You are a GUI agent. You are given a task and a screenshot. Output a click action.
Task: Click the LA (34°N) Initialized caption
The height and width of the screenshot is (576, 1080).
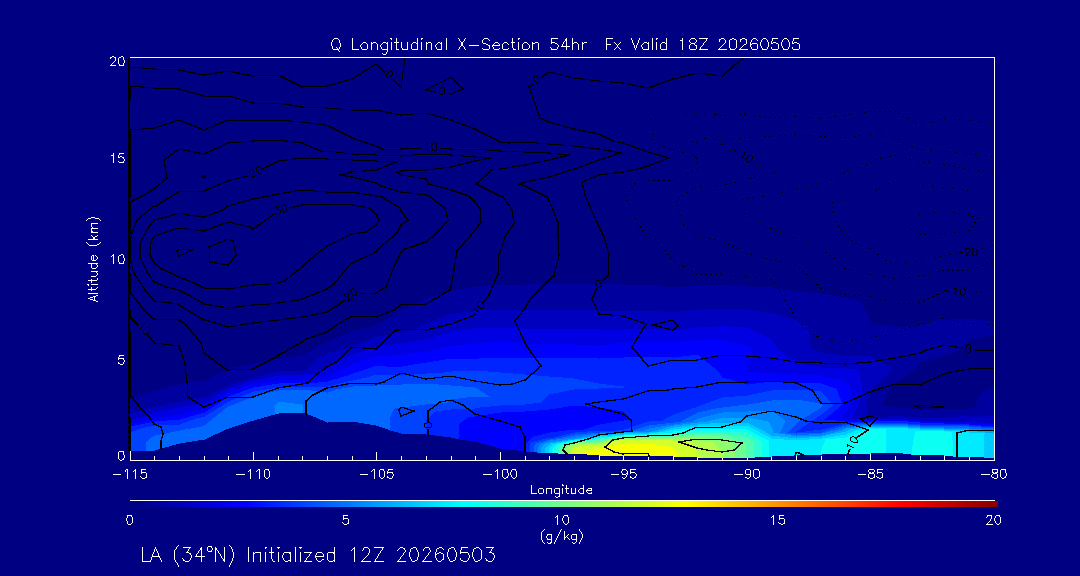pyautogui.click(x=315, y=555)
